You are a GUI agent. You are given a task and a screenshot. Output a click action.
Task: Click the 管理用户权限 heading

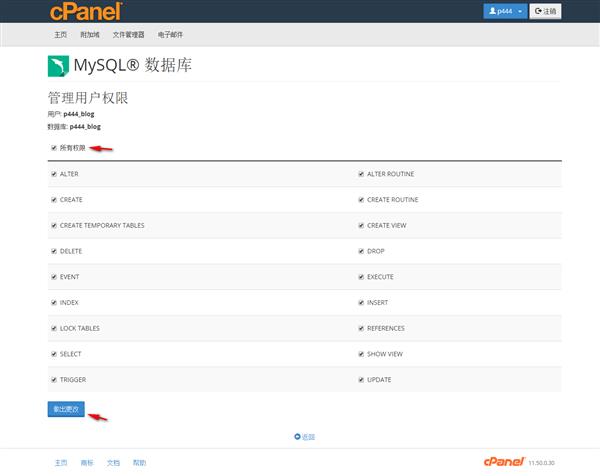click(88, 98)
